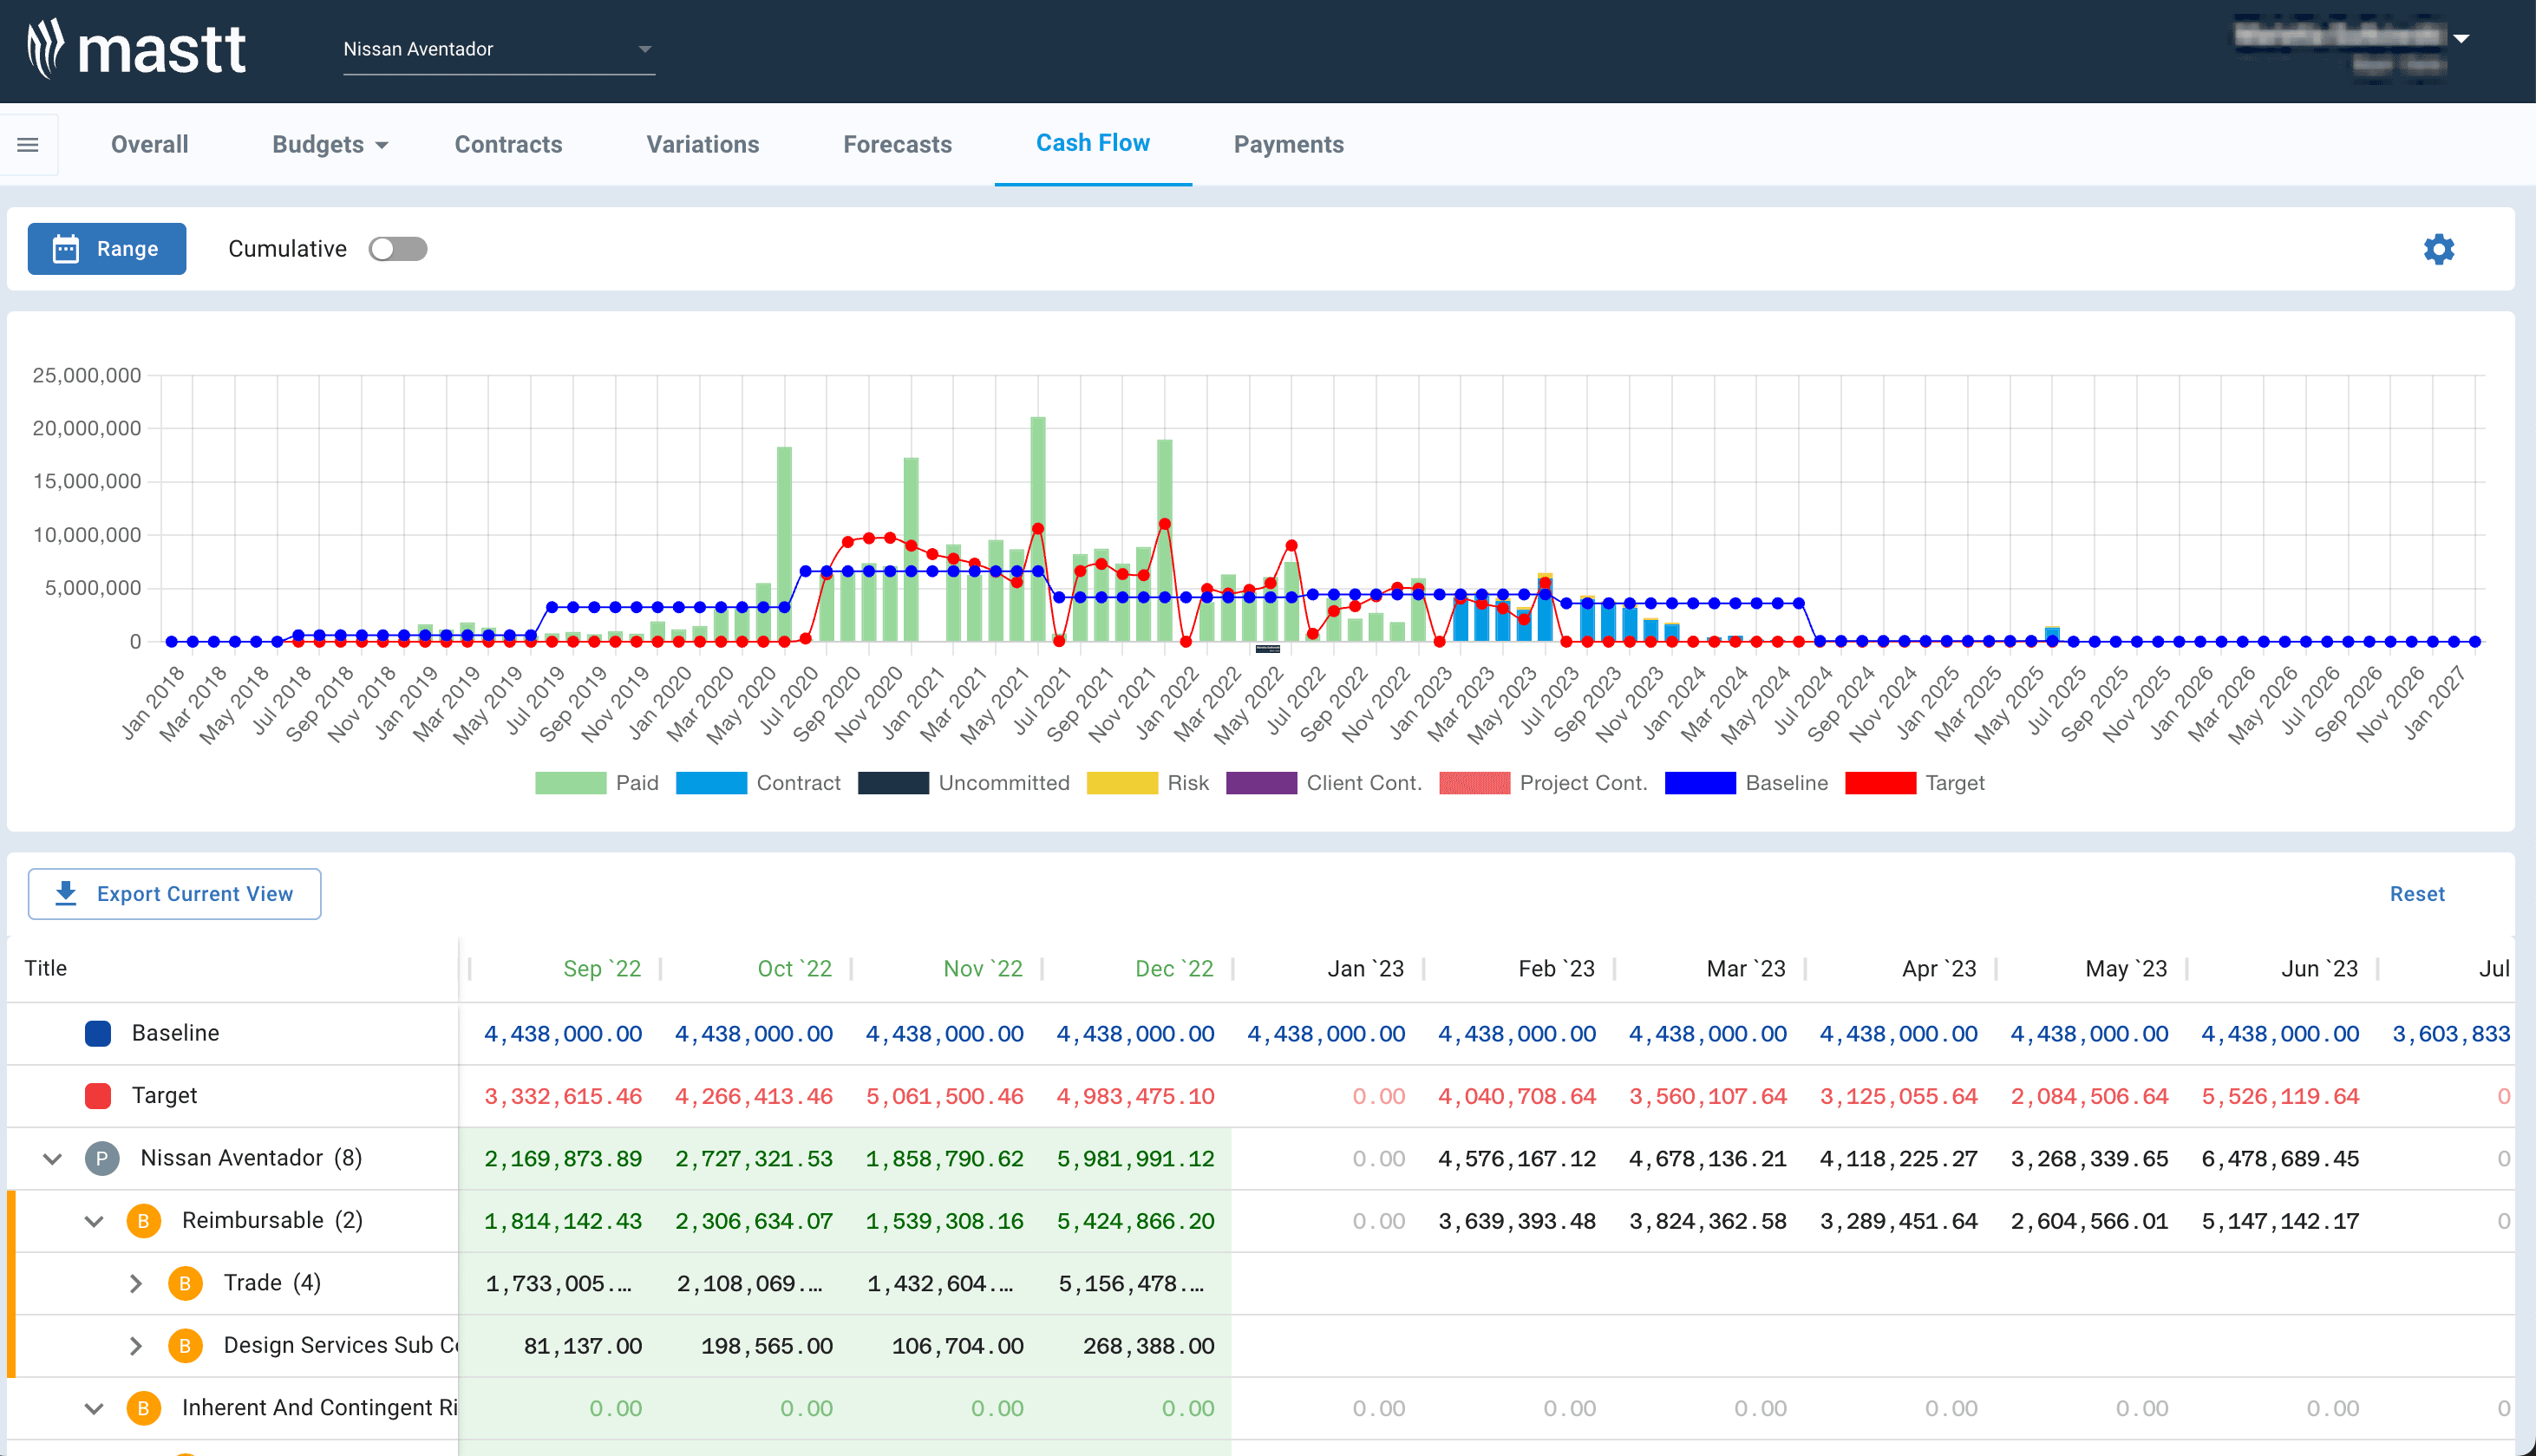2536x1456 pixels.
Task: Open the Nissan Aventador project dropdown
Action: point(499,49)
